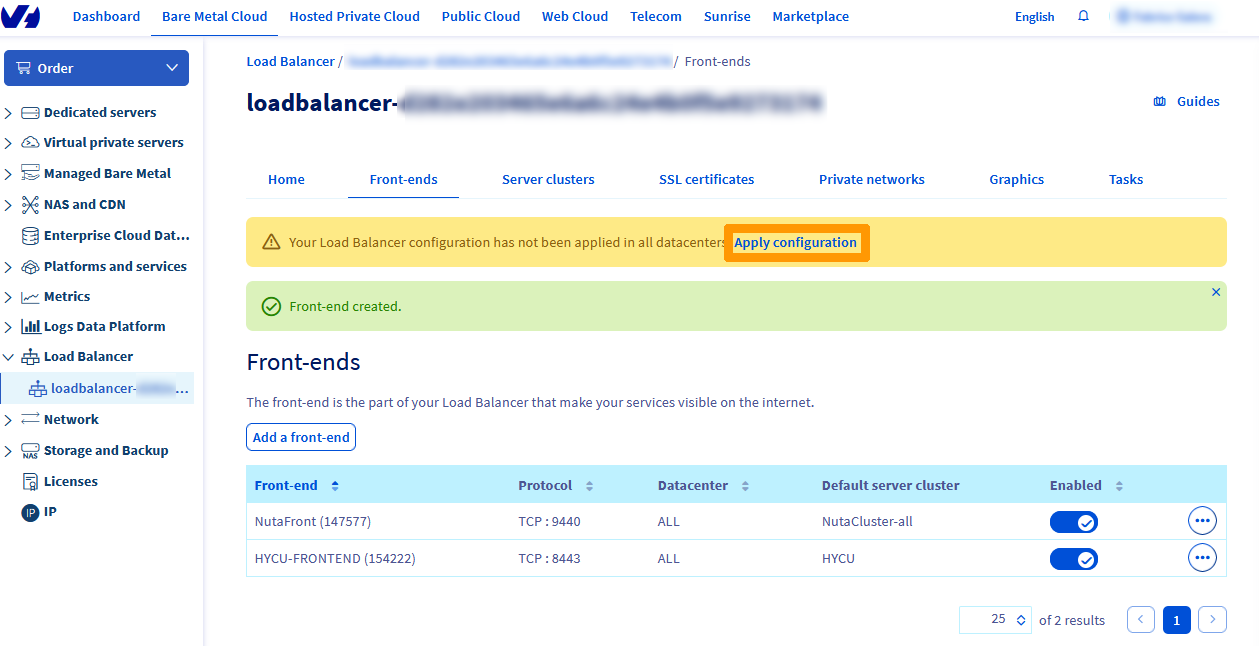The height and width of the screenshot is (646, 1259).
Task: Expand the Order dropdown
Action: click(x=96, y=67)
